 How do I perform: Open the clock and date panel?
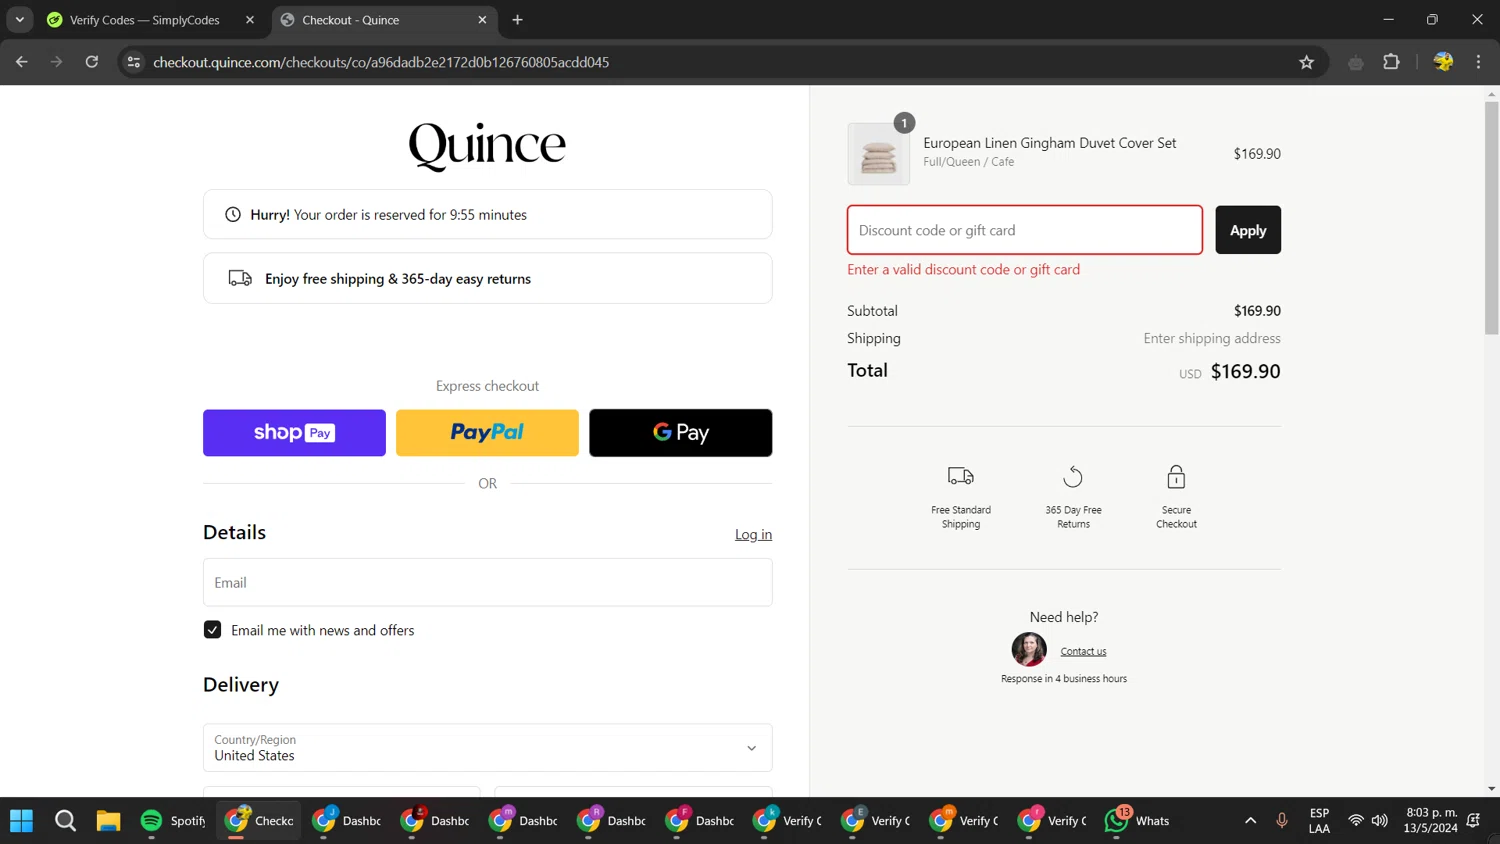coord(1431,821)
